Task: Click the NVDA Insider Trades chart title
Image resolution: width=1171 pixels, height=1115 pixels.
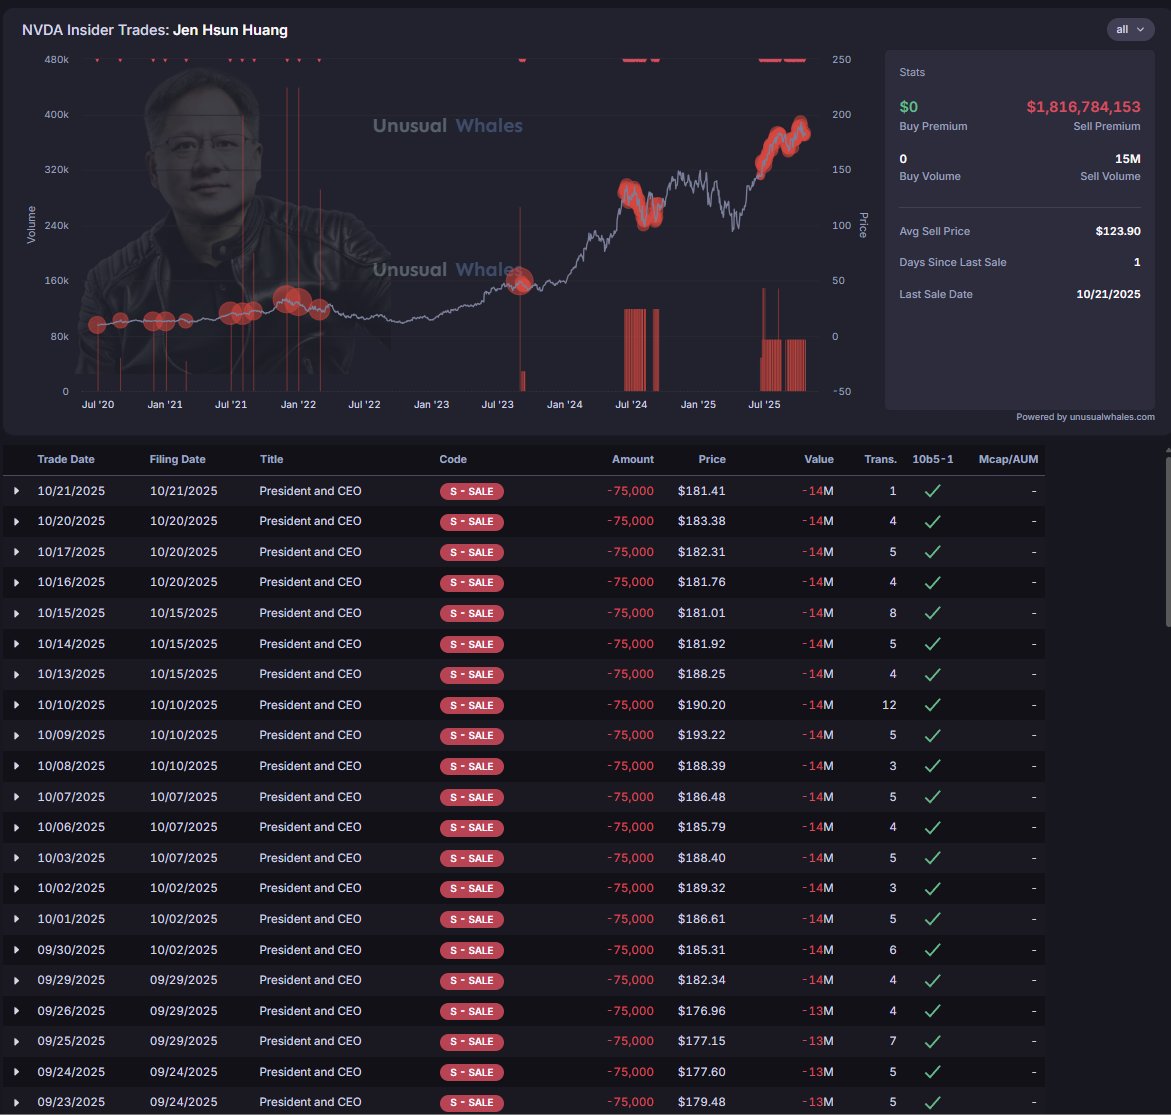Action: pos(155,30)
